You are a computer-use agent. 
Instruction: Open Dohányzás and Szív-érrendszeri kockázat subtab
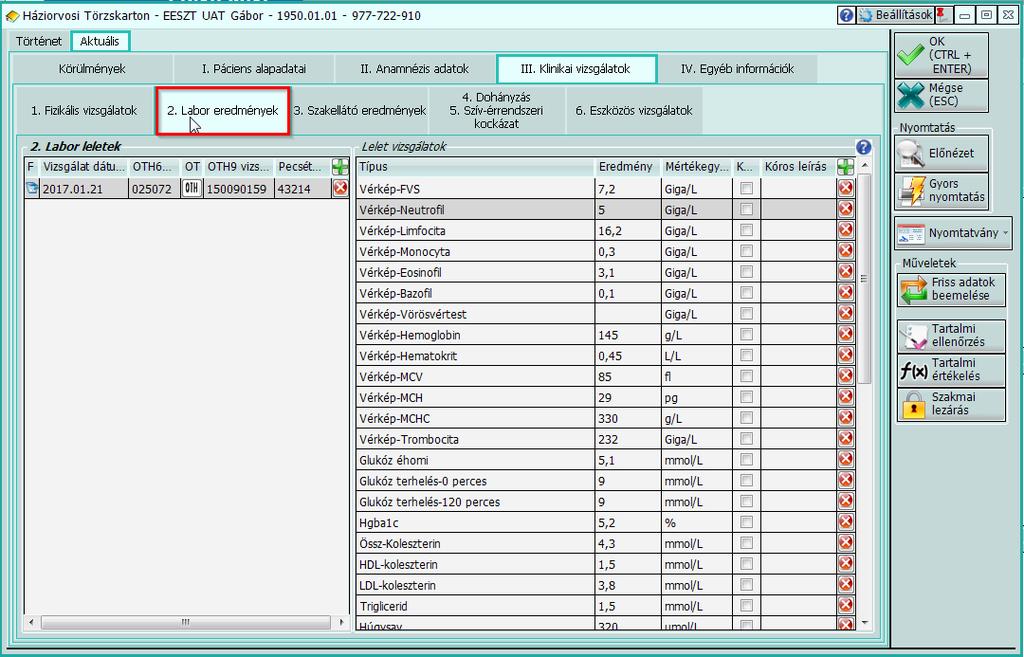point(496,110)
